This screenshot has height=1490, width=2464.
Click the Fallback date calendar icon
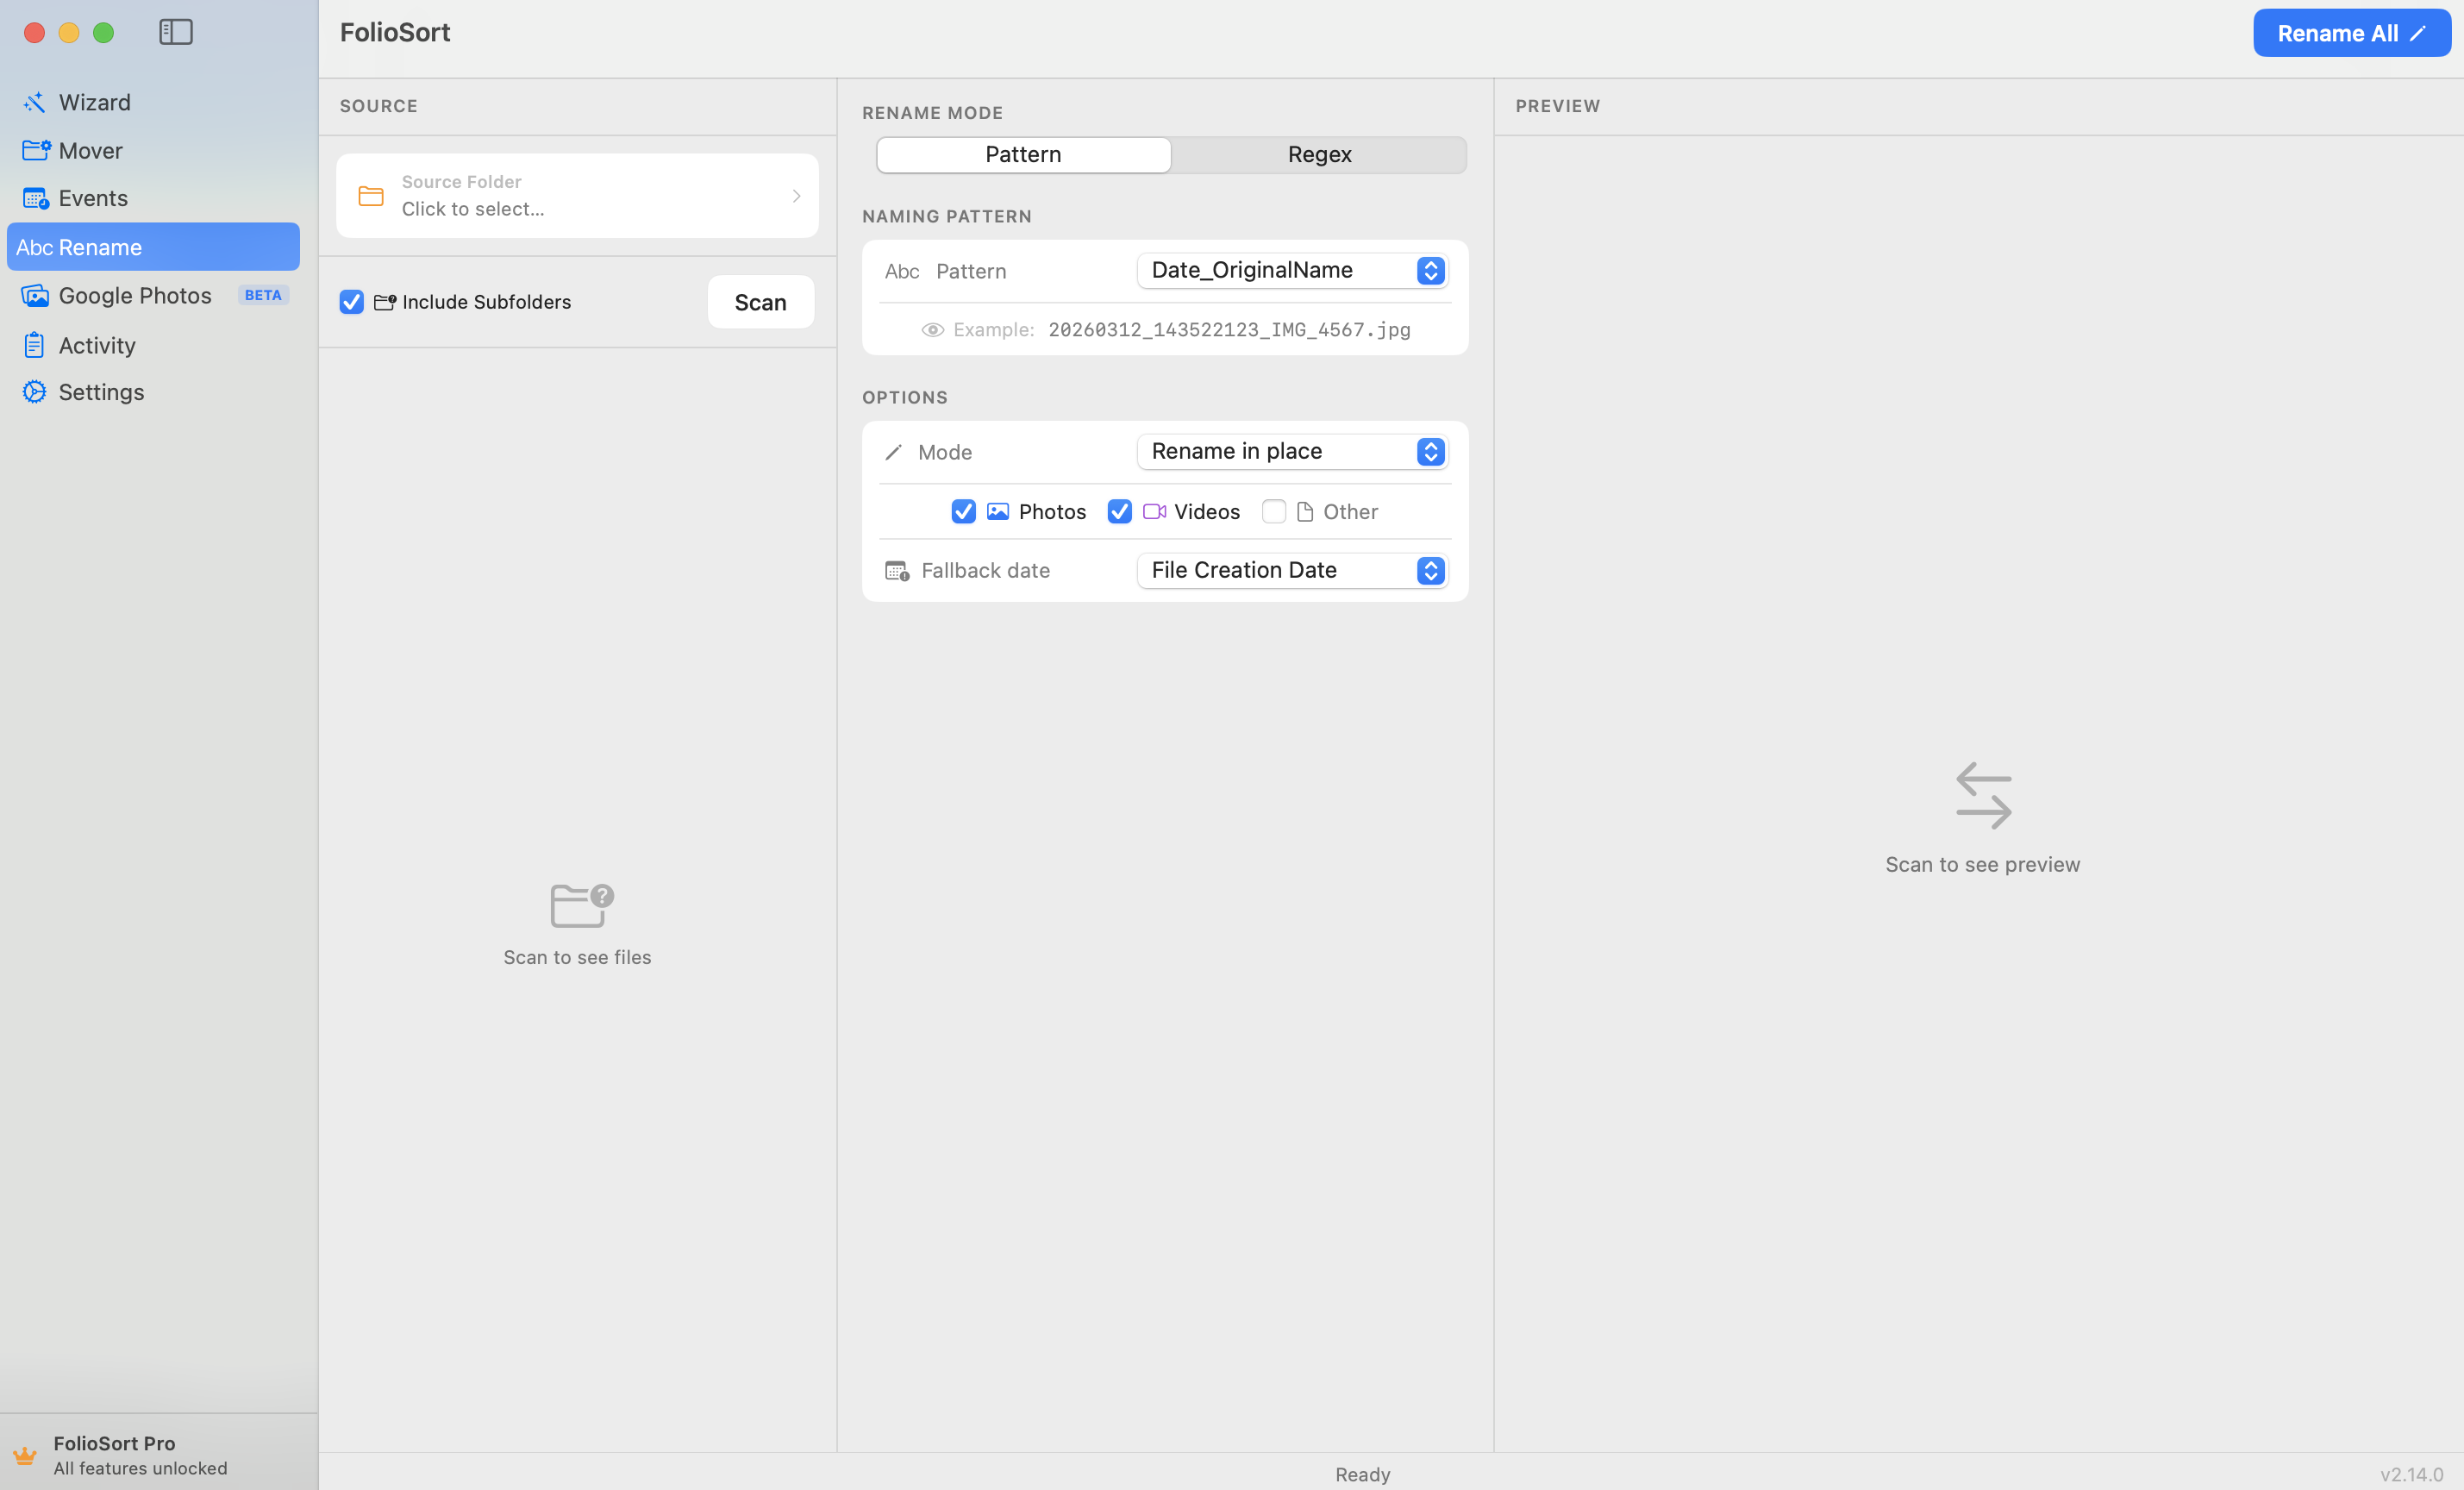tap(897, 571)
